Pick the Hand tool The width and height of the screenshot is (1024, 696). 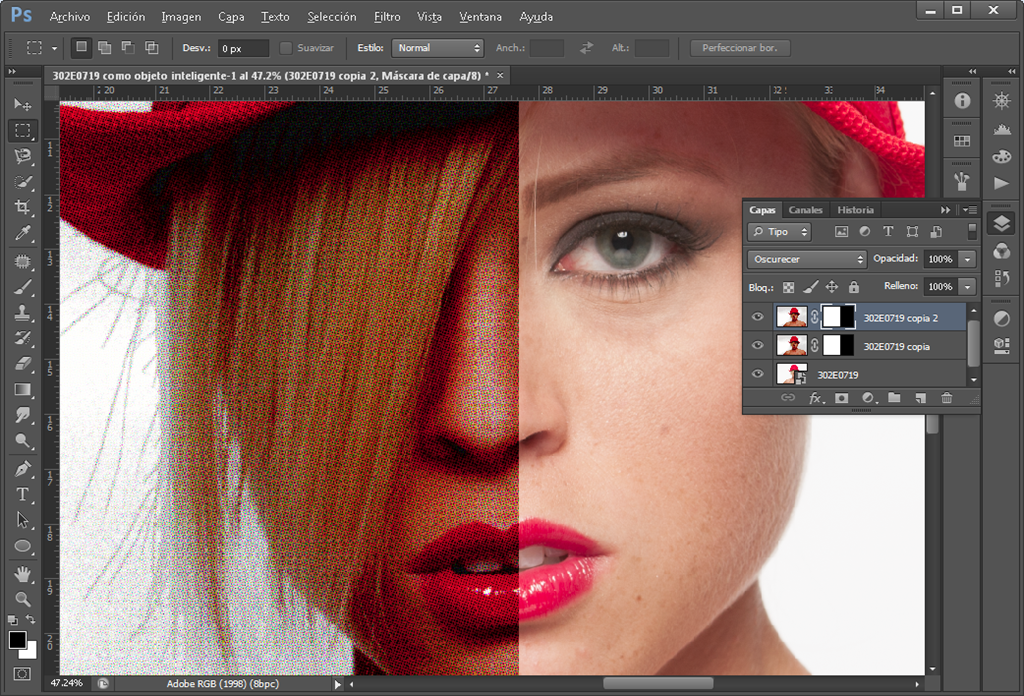(22, 574)
